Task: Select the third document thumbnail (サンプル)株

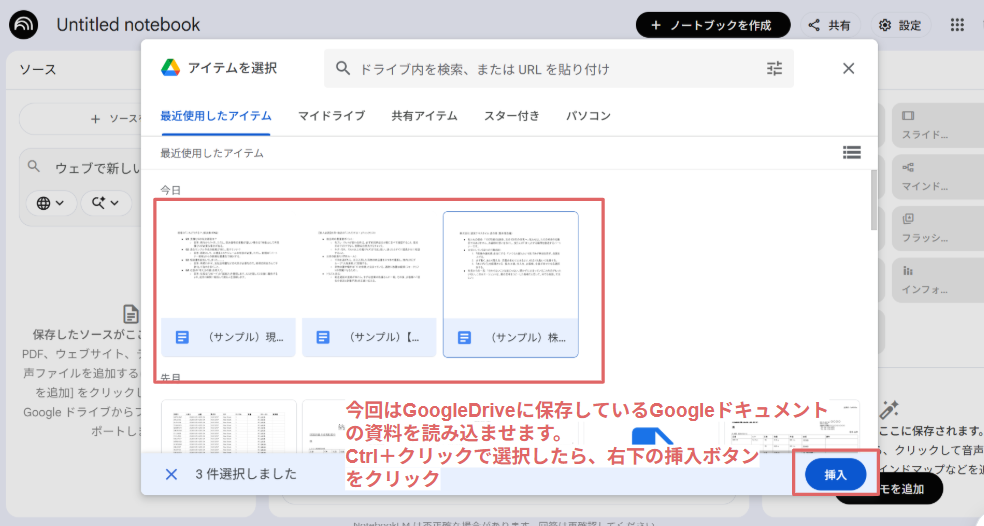Action: [510, 284]
